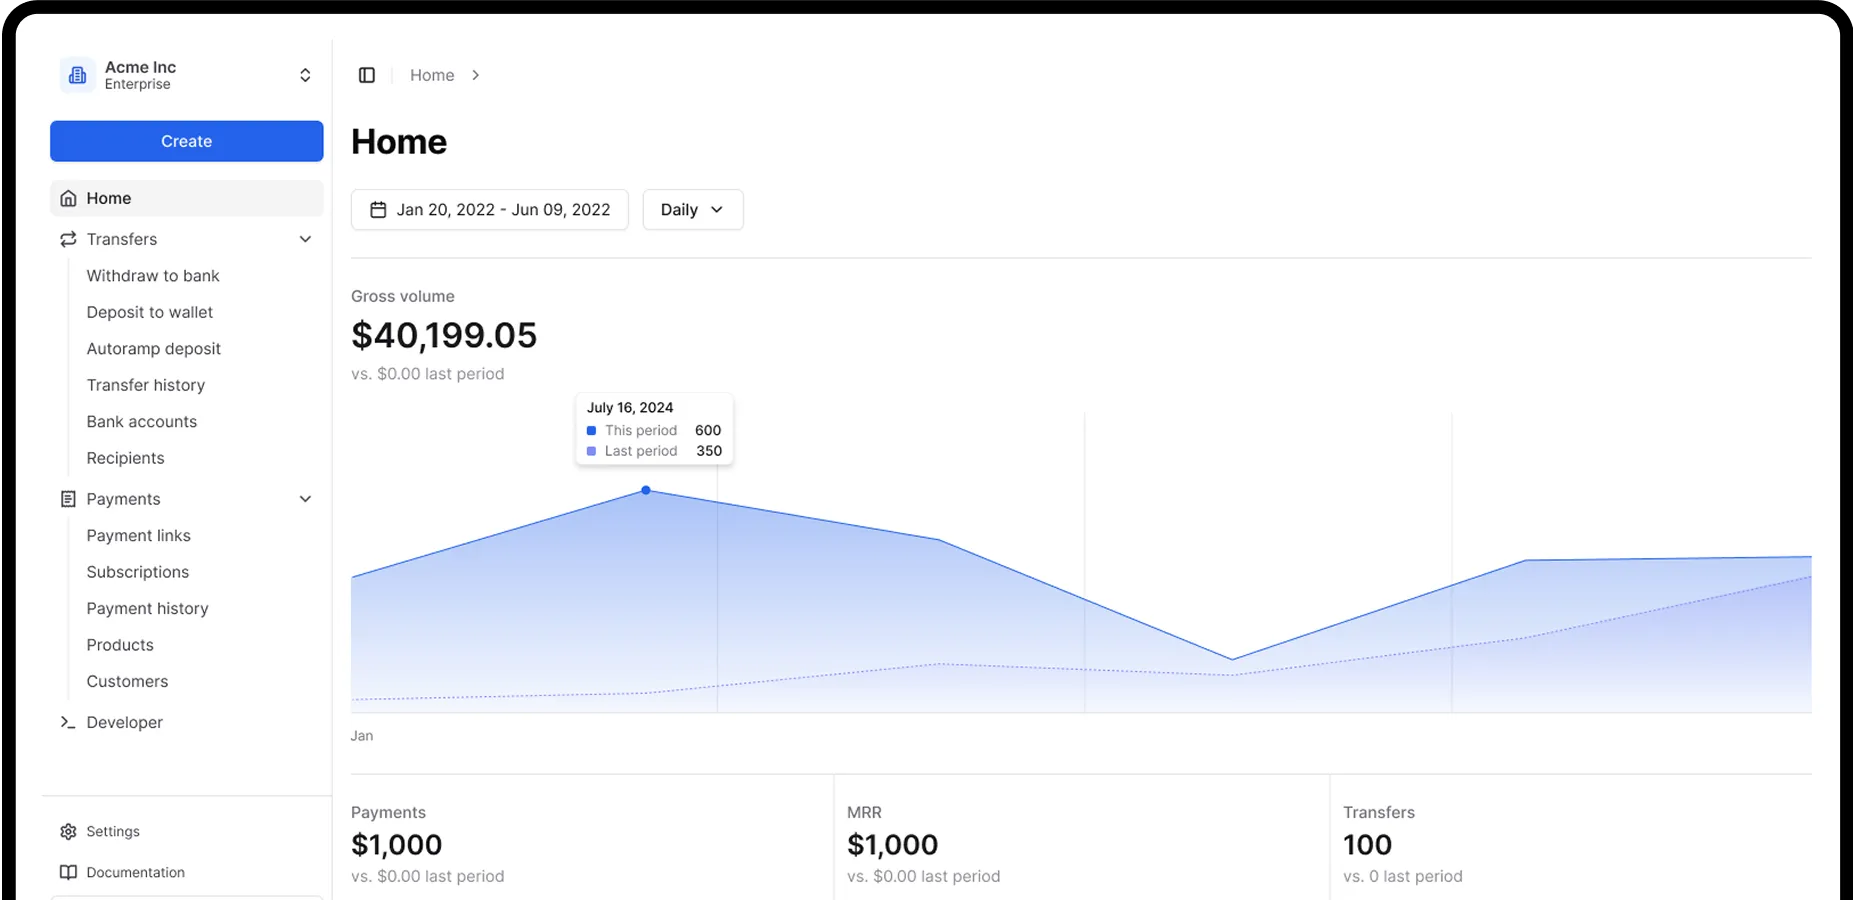Click the July 16, 2024 tooltip date

click(x=630, y=408)
